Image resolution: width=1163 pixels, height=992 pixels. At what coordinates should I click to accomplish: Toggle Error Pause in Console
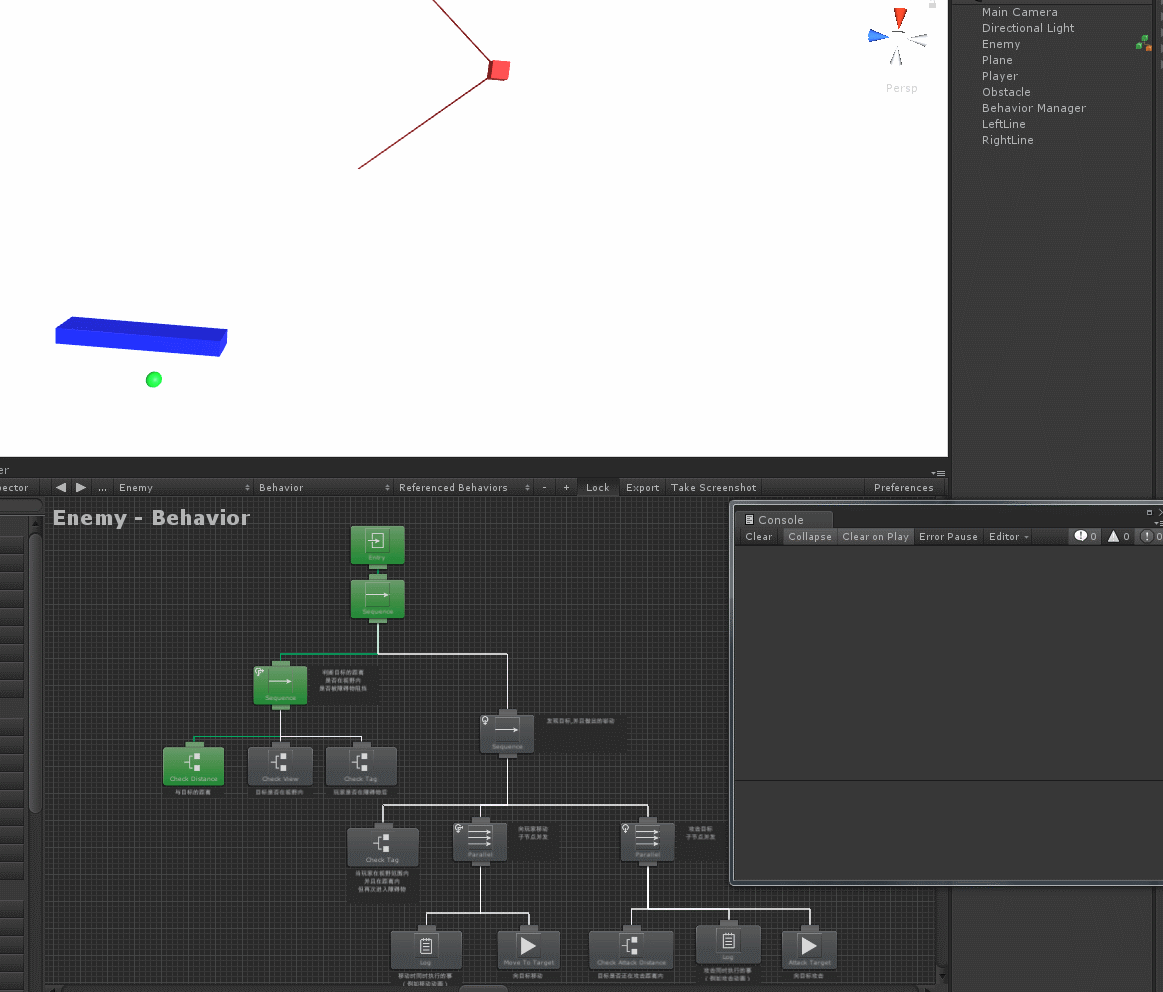(948, 536)
